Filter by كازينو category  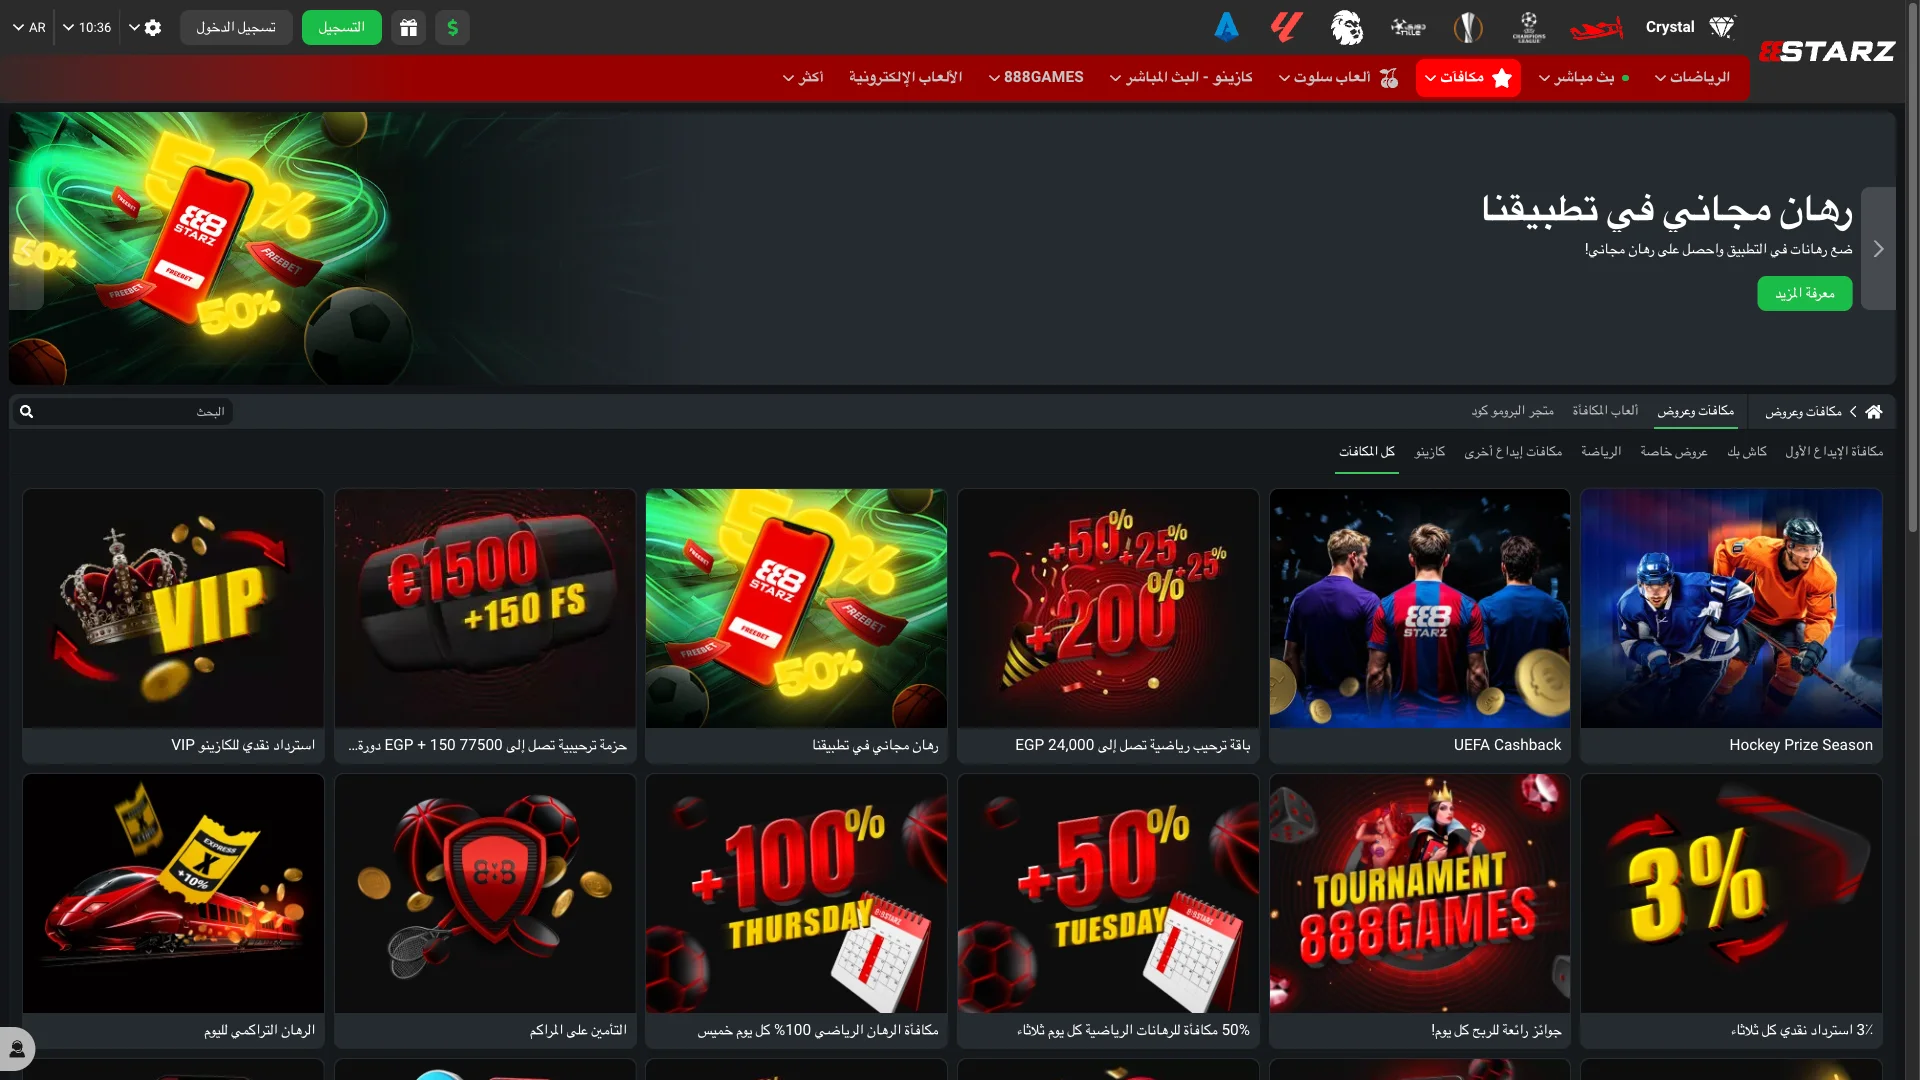(x=1430, y=452)
